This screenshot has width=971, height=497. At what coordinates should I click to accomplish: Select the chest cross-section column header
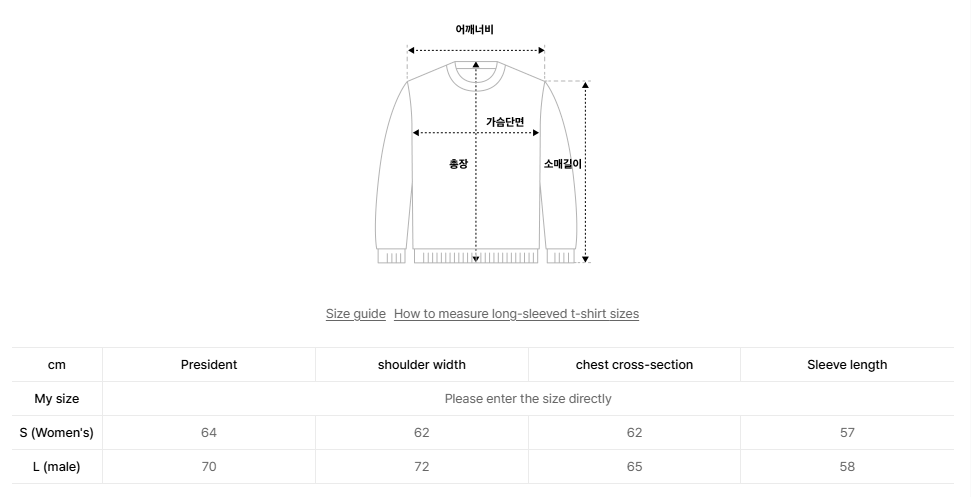[x=634, y=365]
